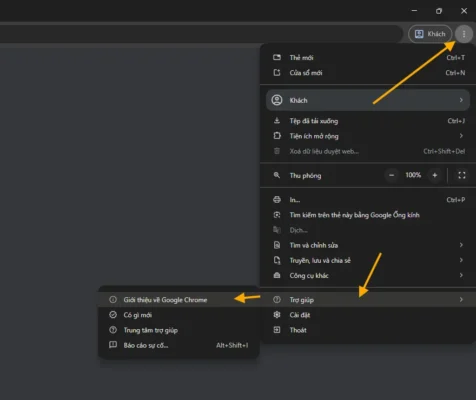
Task: Click the Thoát exit icon
Action: [277, 330]
